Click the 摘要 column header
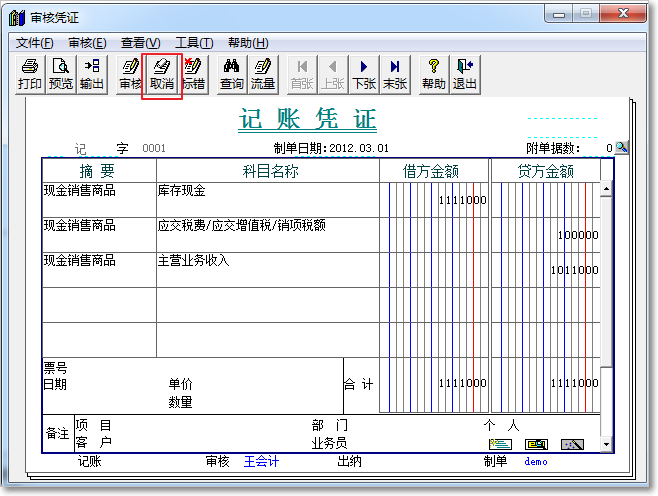The image size is (658, 496). 99,171
